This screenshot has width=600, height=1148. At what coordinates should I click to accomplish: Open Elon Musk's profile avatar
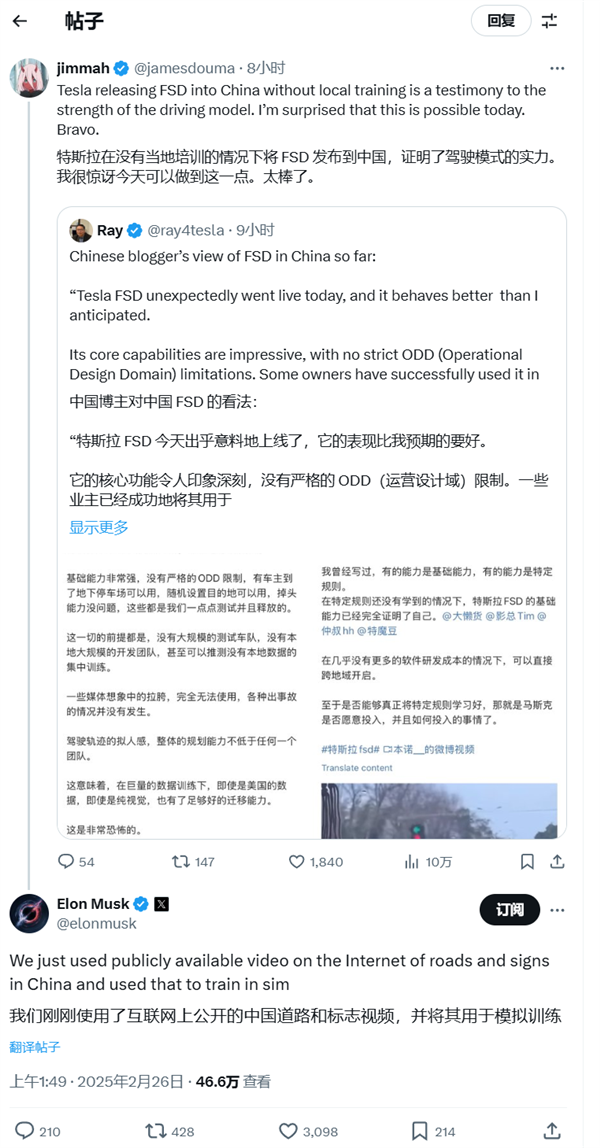[29, 914]
